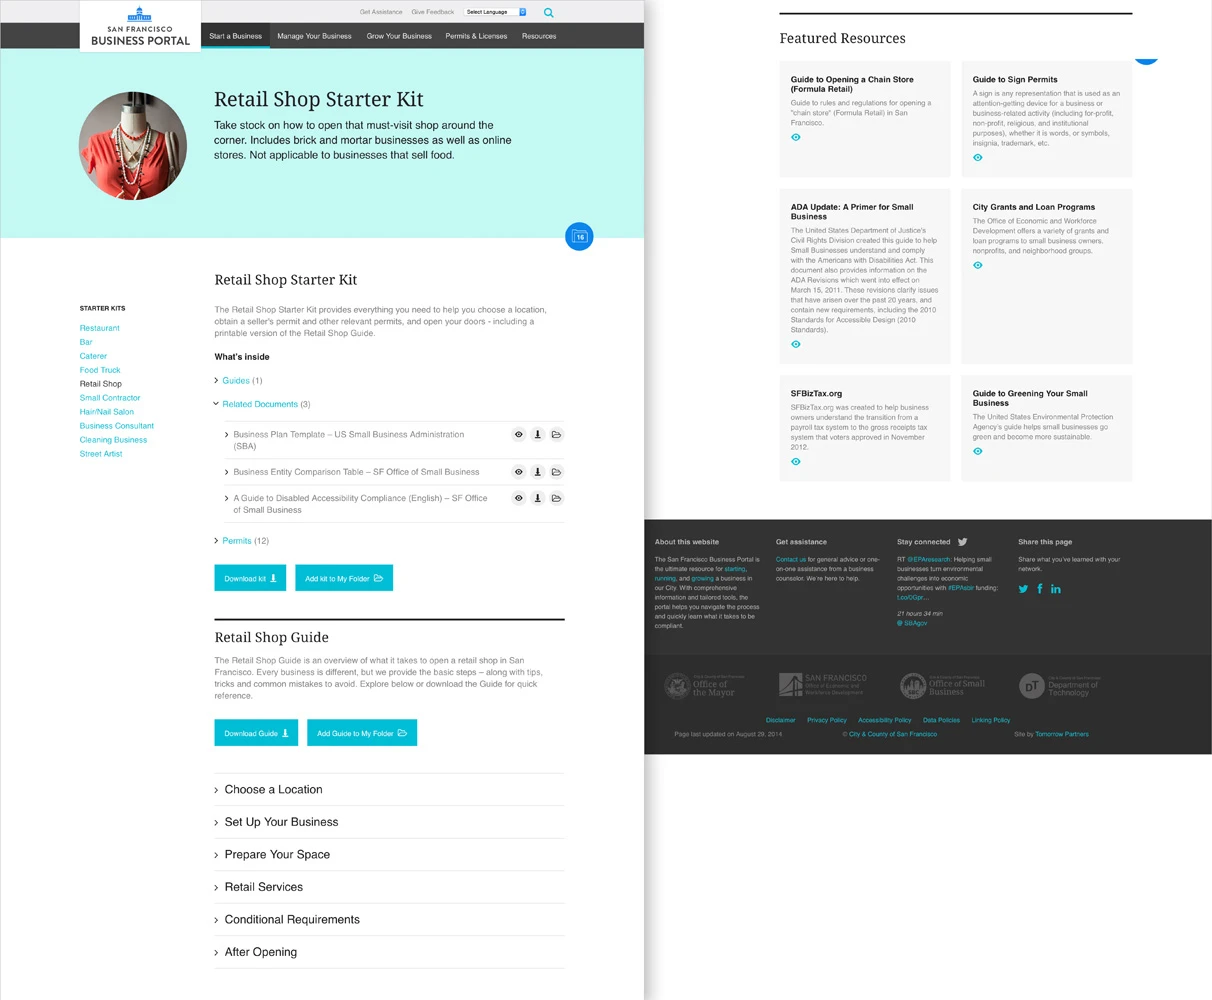Image resolution: width=1212 pixels, height=1000 pixels.
Task: View SFBizTax.org resource via eye icon
Action: point(795,461)
